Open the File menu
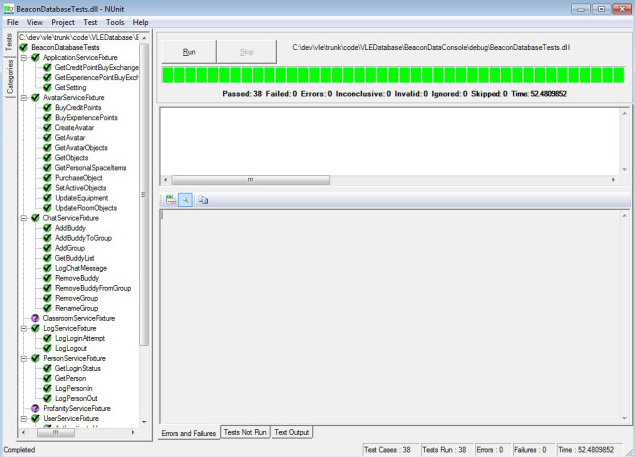635x457 pixels. coord(13,22)
